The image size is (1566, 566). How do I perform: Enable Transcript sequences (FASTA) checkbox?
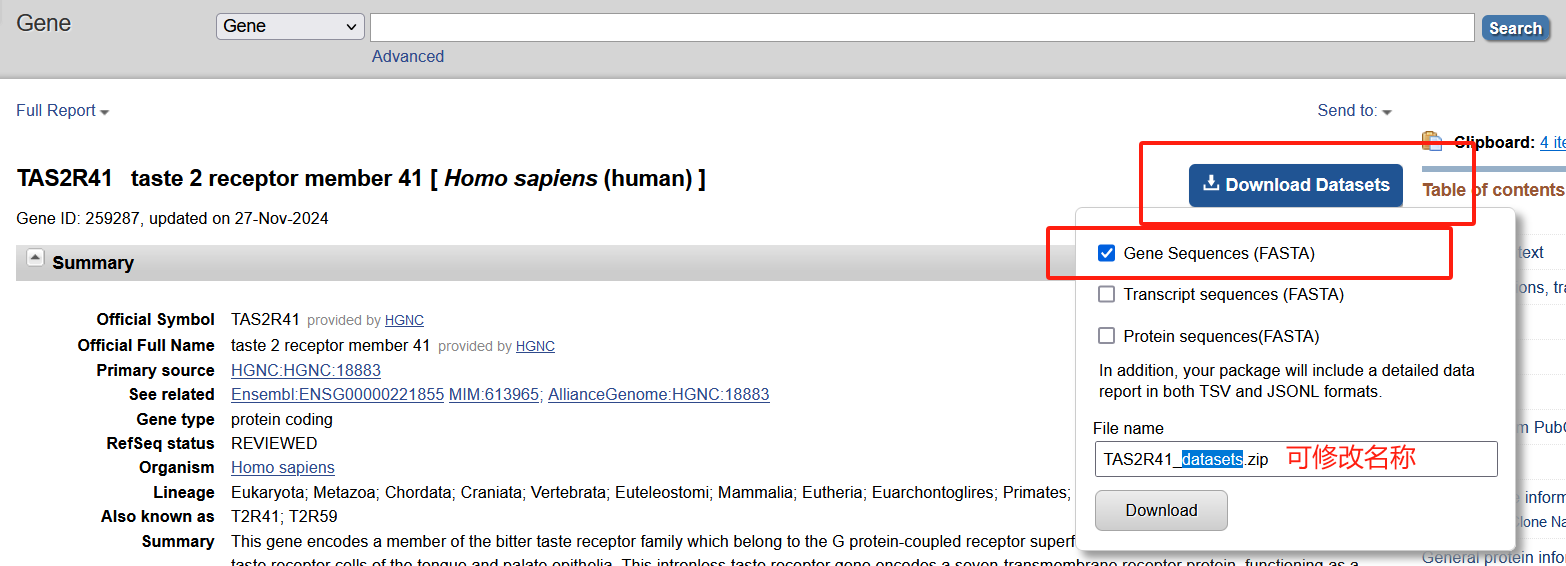click(1106, 294)
